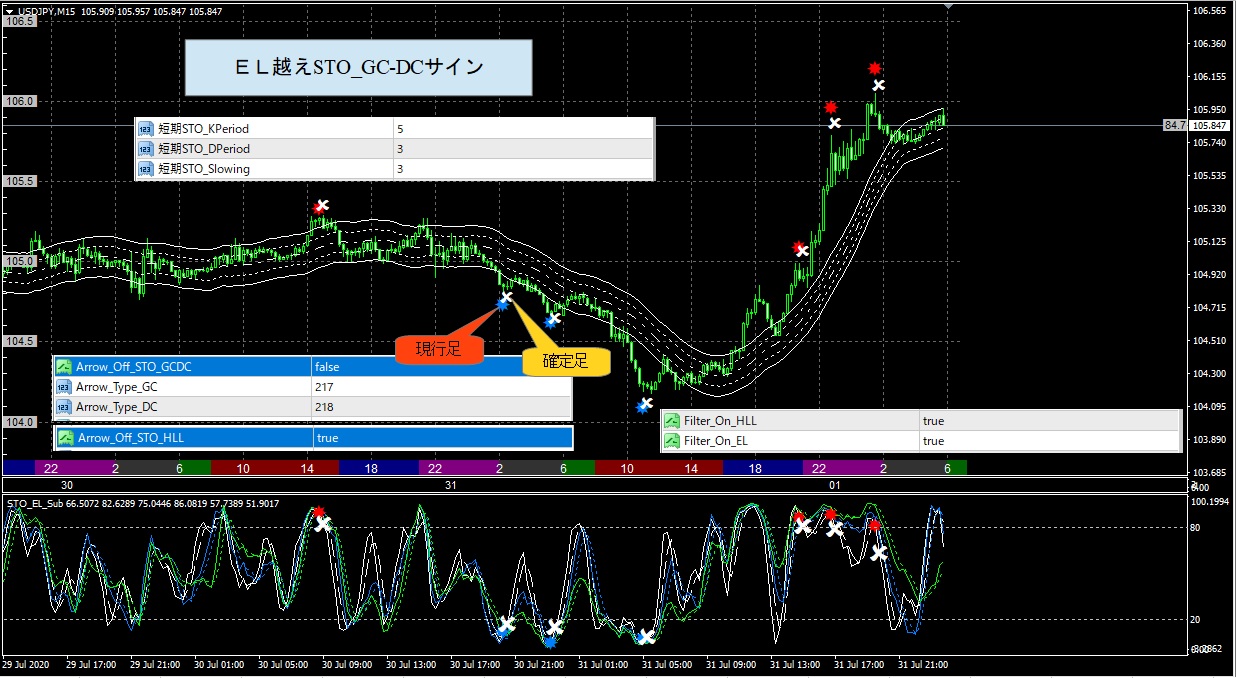
Task: Click the Arrow_Type_DC row icon
Action: pyautogui.click(x=65, y=407)
